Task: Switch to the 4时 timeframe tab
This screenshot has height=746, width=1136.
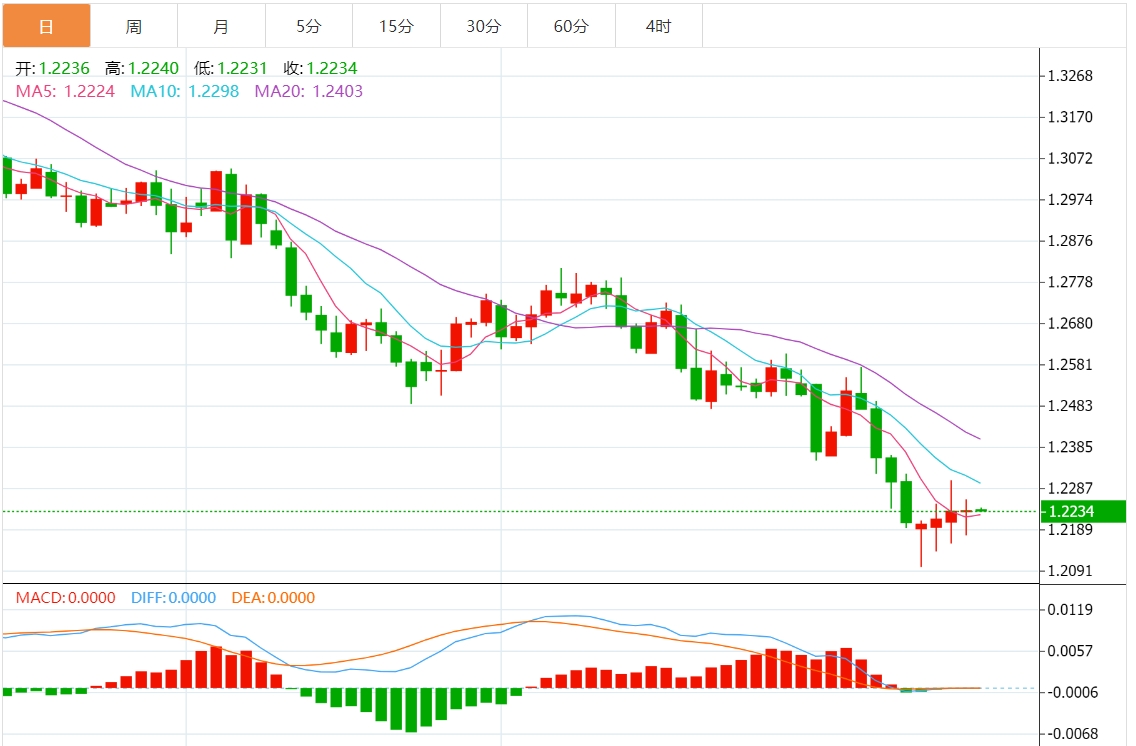Action: (659, 26)
